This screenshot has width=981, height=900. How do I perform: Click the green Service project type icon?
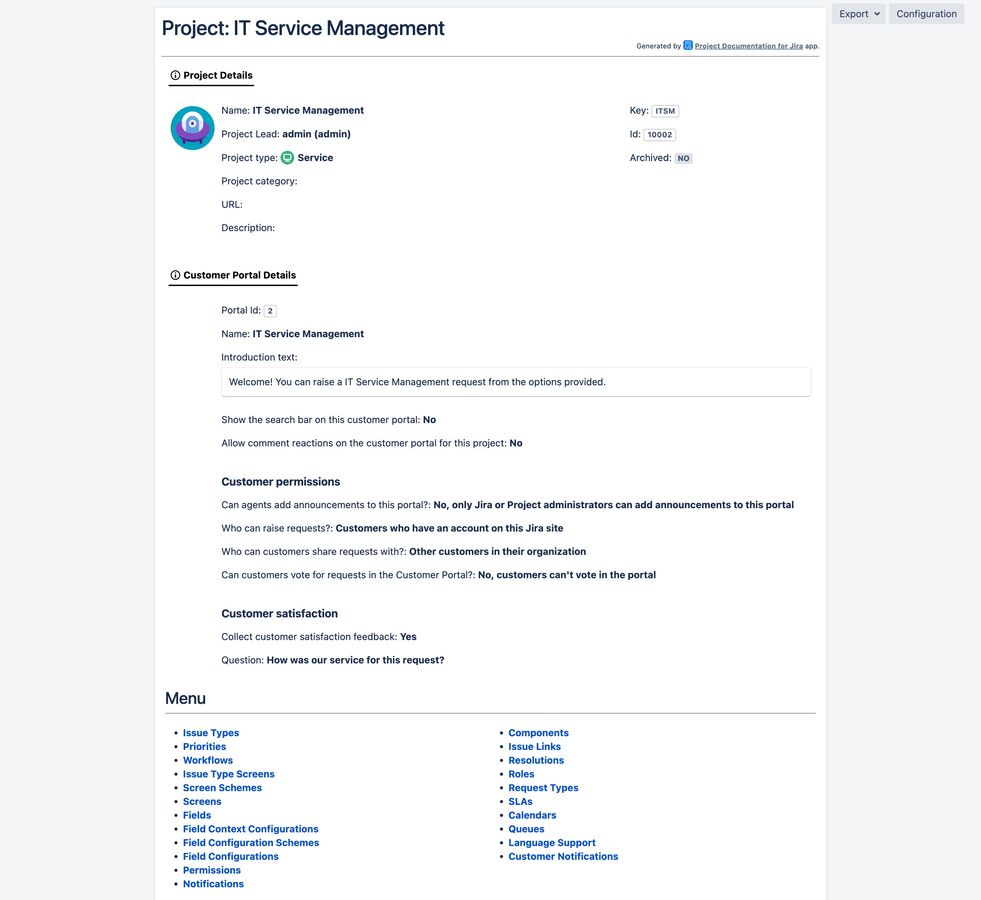tap(287, 158)
